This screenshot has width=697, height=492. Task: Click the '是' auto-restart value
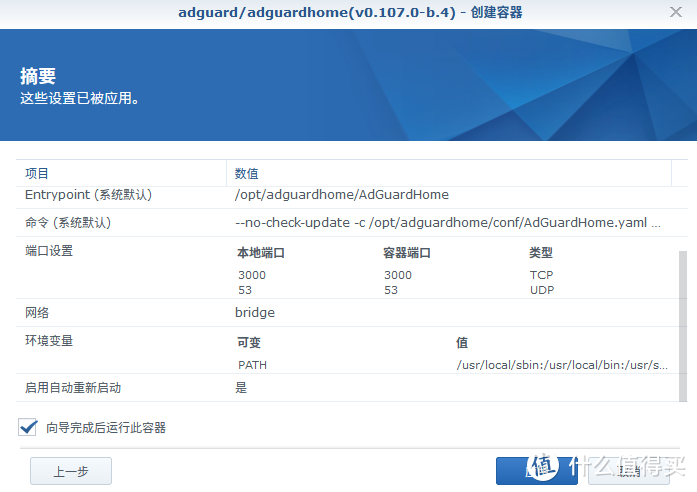[x=241, y=388]
